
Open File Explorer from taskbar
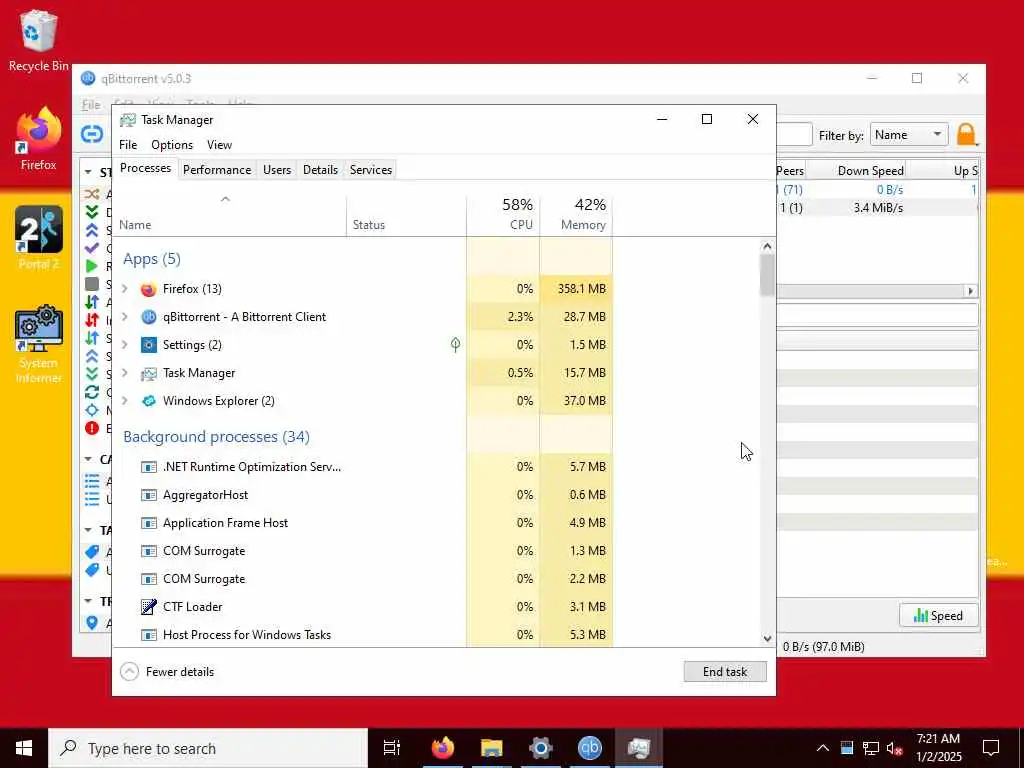[x=492, y=748]
